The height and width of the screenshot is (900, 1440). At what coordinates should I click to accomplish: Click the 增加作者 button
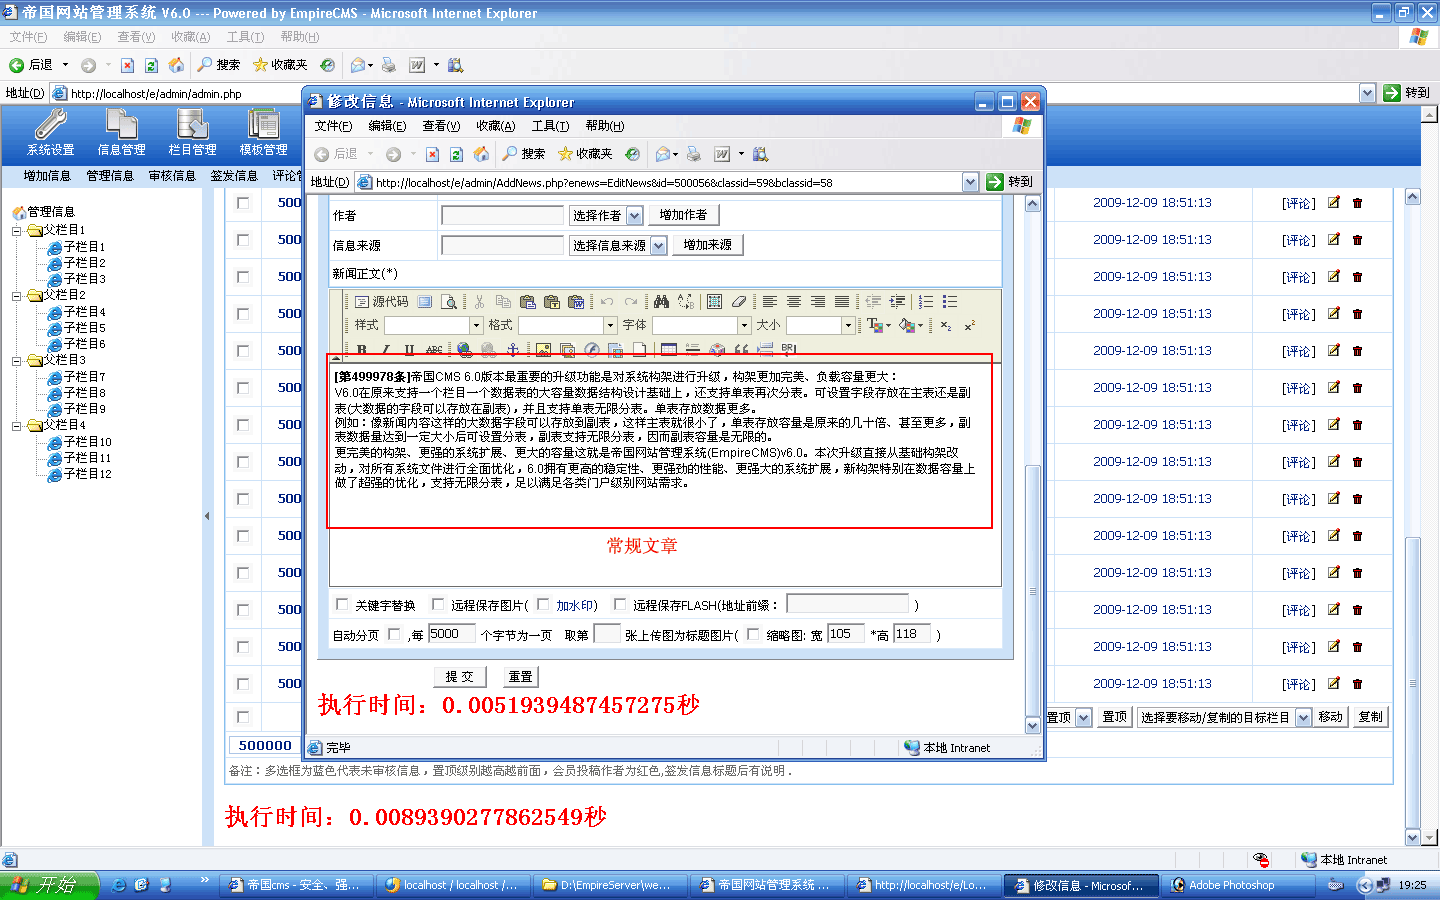pyautogui.click(x=683, y=215)
